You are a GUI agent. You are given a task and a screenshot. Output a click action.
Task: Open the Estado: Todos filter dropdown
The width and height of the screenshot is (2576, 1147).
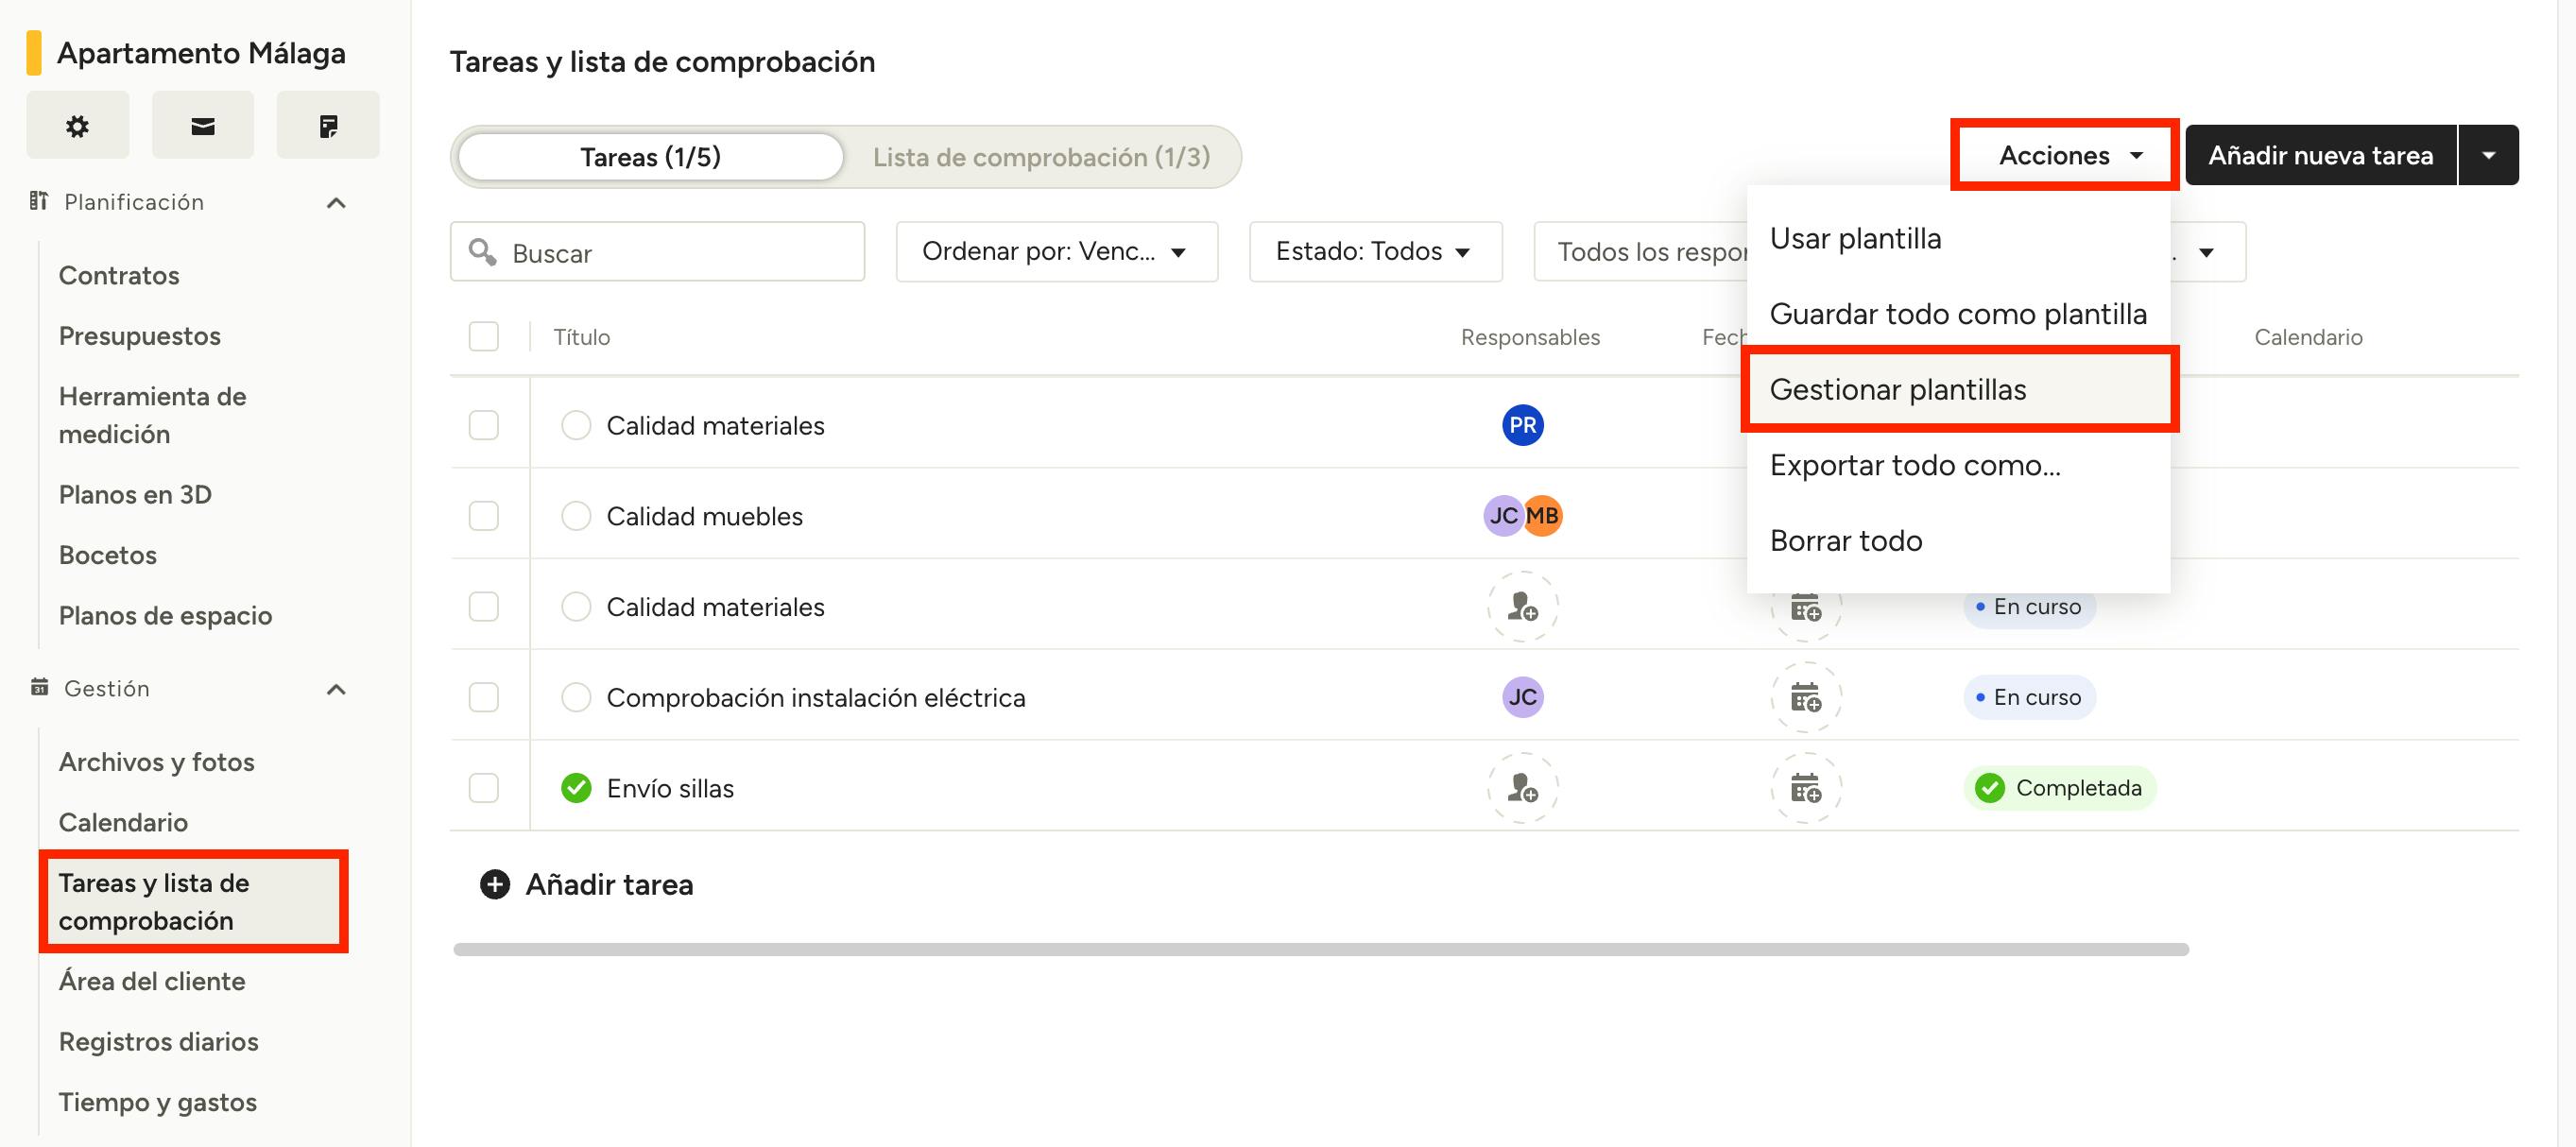(1374, 252)
